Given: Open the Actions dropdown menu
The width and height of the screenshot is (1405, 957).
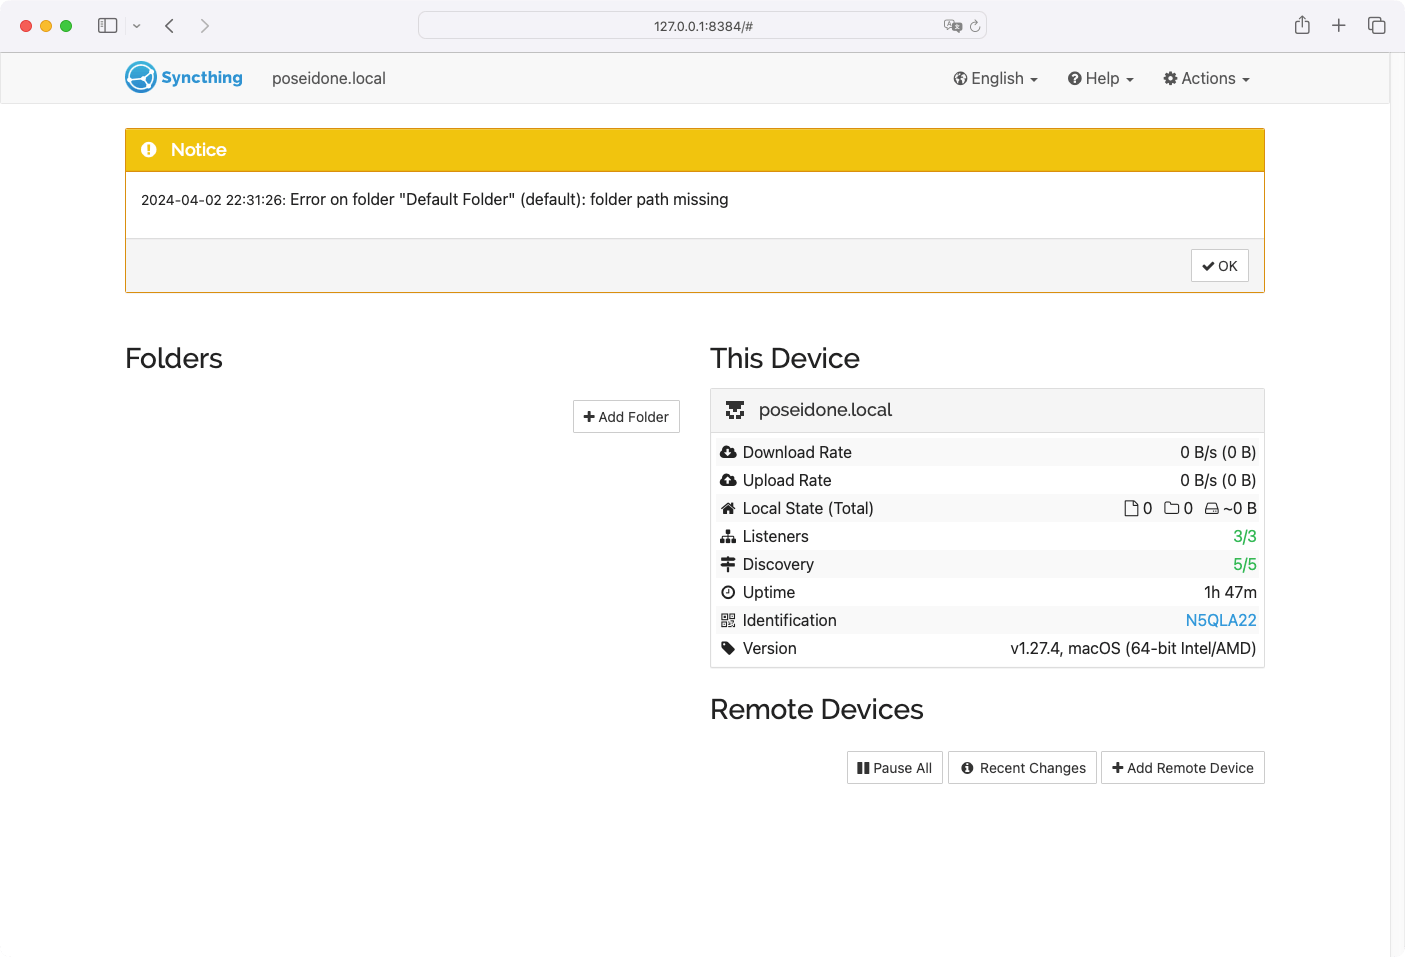Looking at the screenshot, I should (x=1206, y=79).
